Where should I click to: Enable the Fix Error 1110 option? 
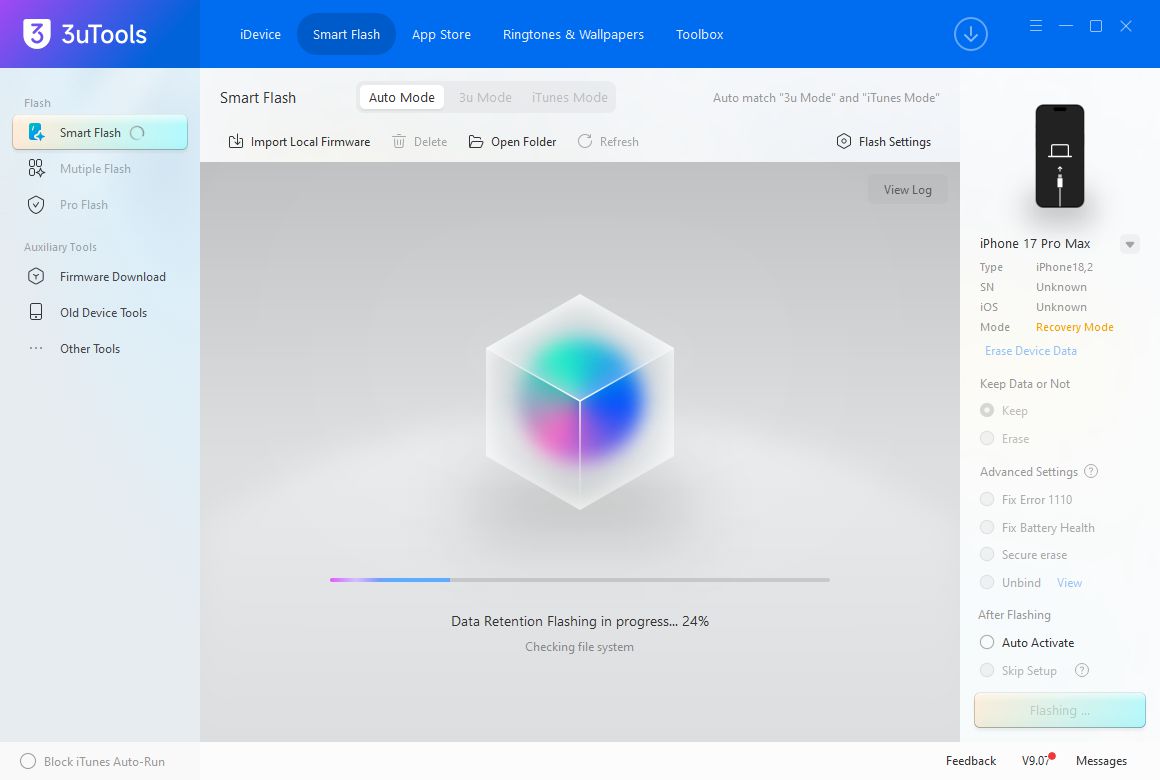click(987, 500)
